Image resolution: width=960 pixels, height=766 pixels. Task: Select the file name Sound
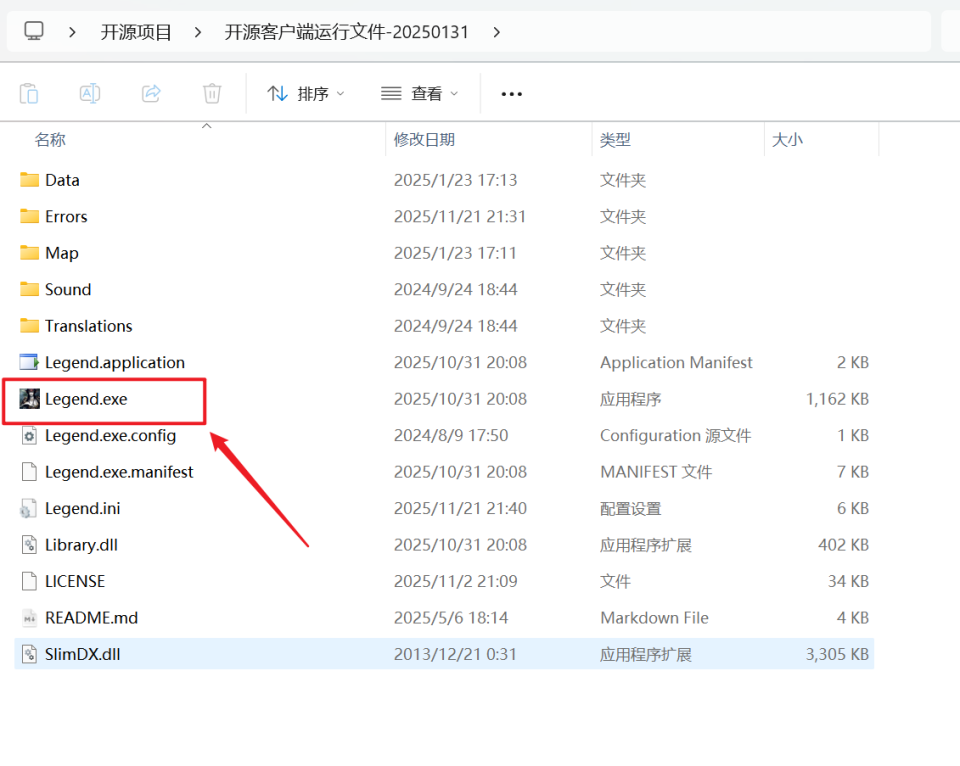pyautogui.click(x=68, y=290)
